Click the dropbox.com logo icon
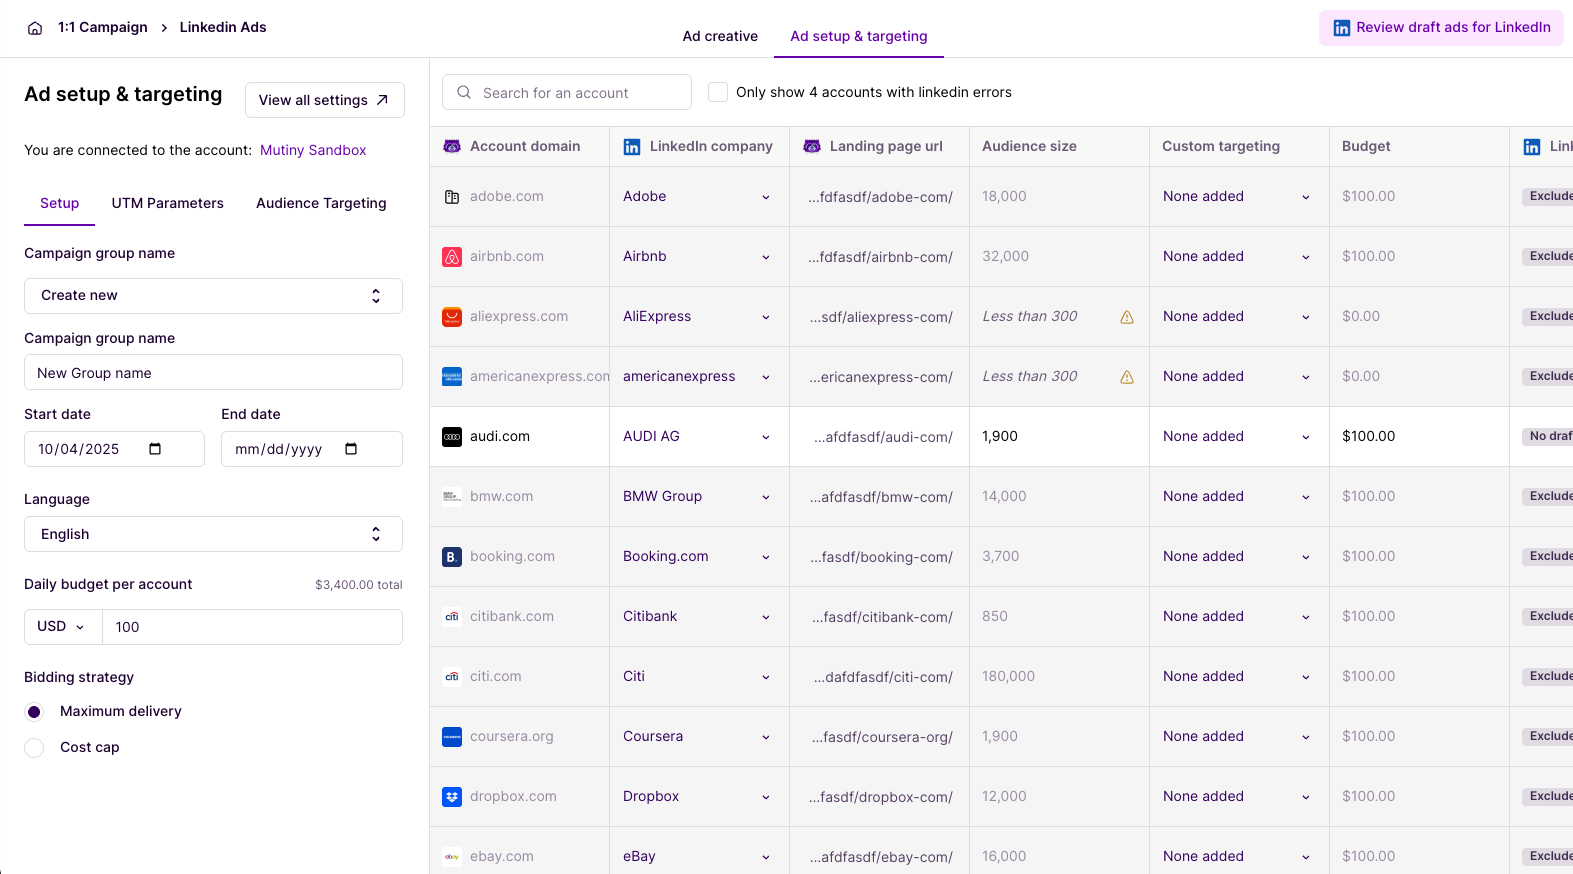Viewport: 1573px width, 874px height. (452, 797)
